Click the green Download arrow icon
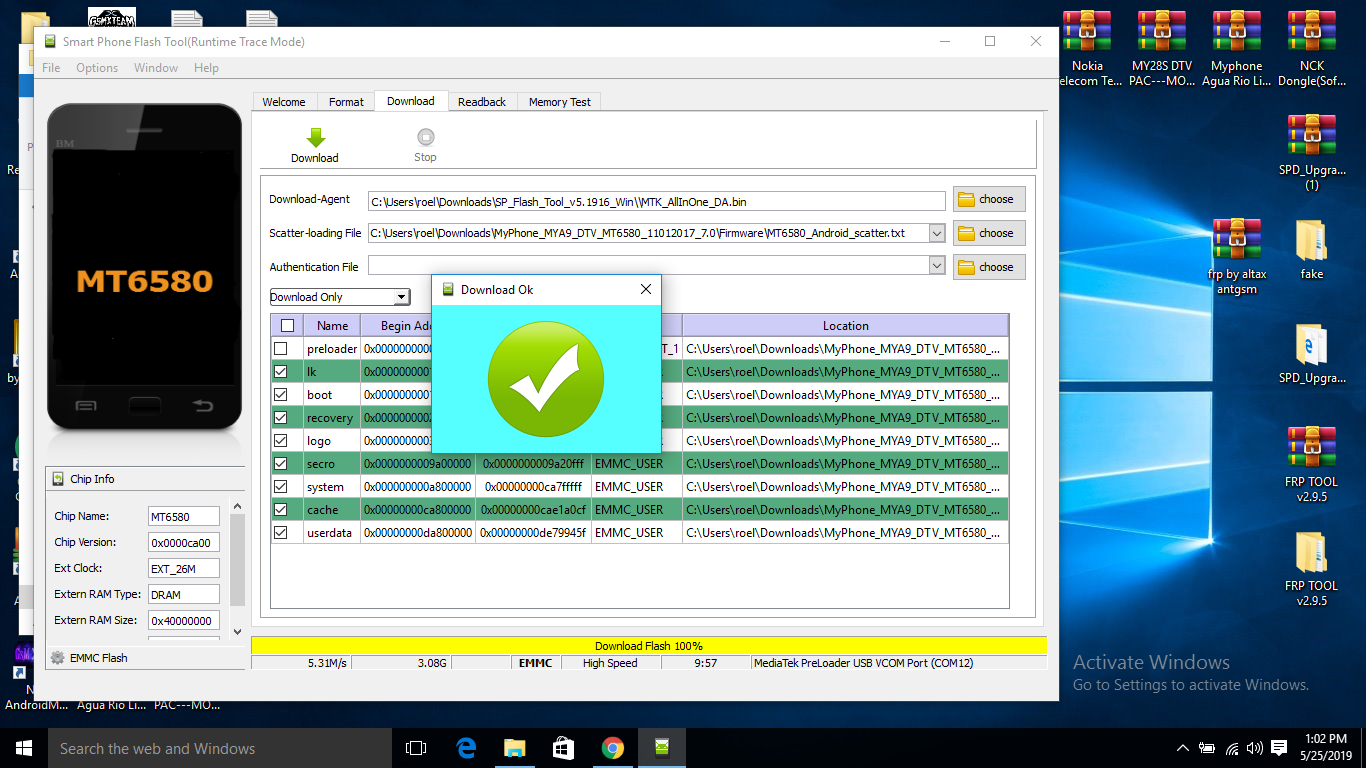Viewport: 1366px width, 768px height. [315, 138]
